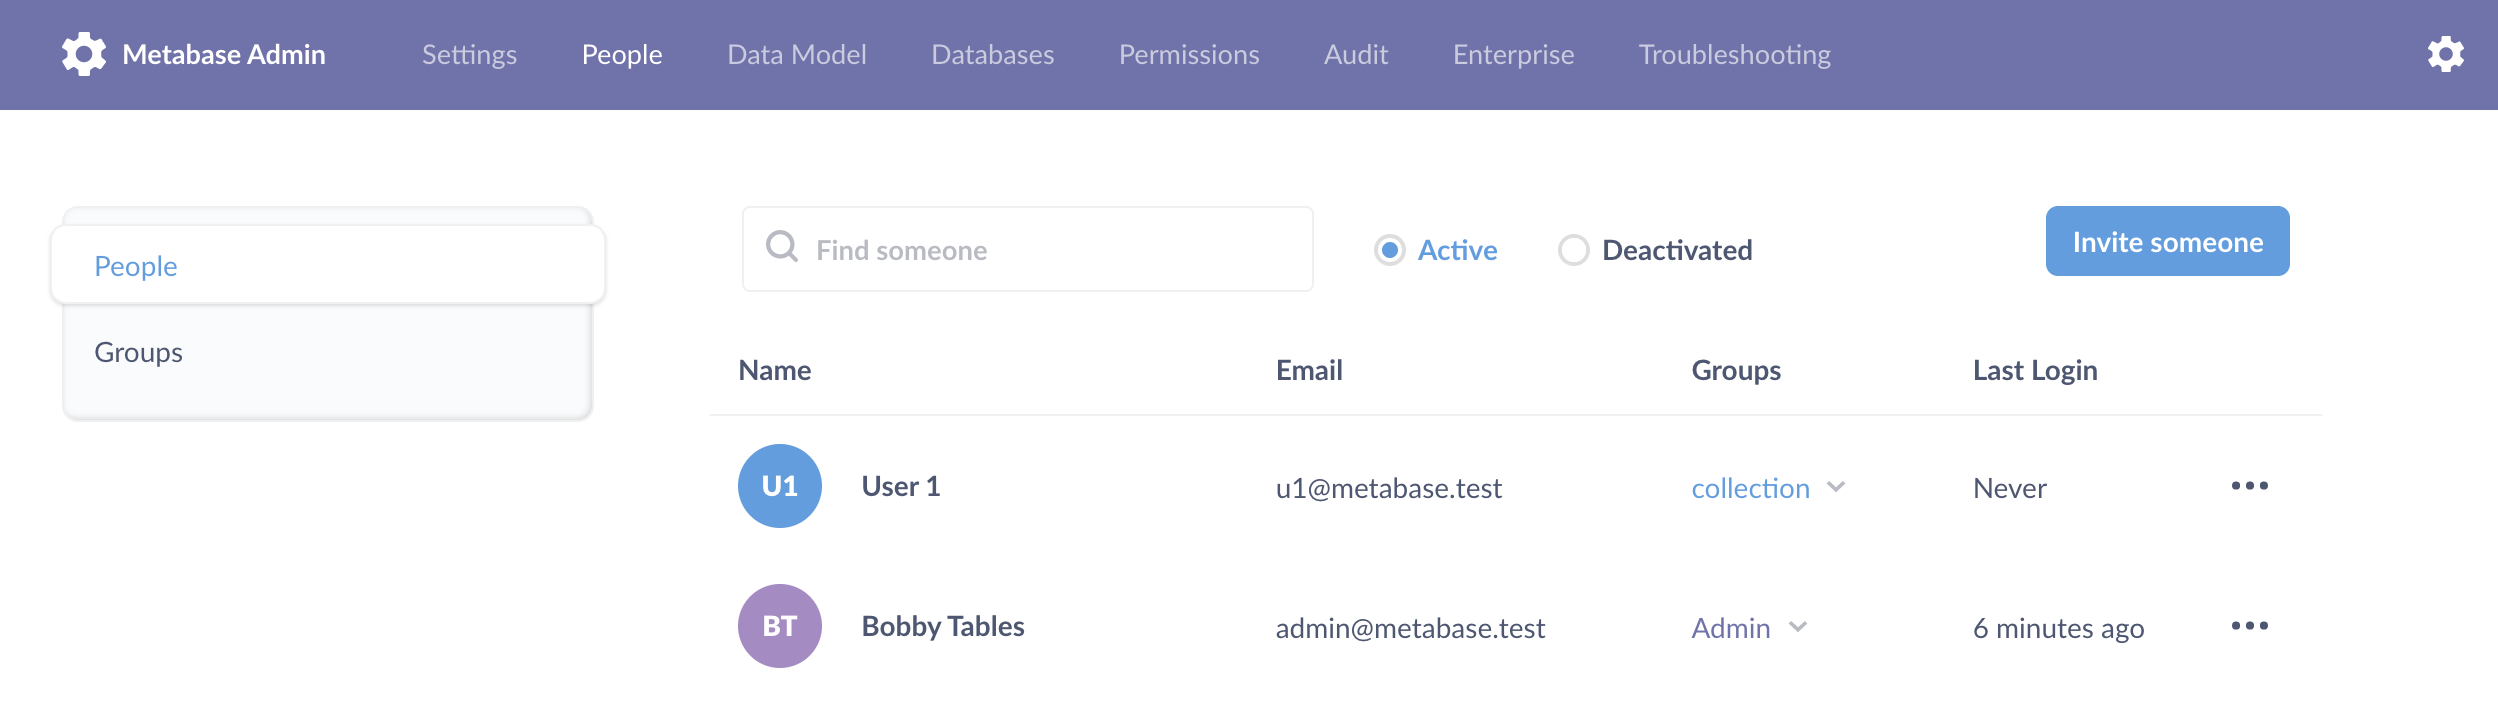This screenshot has width=2498, height=704.
Task: Click the magnifying glass search icon
Action: point(782,247)
